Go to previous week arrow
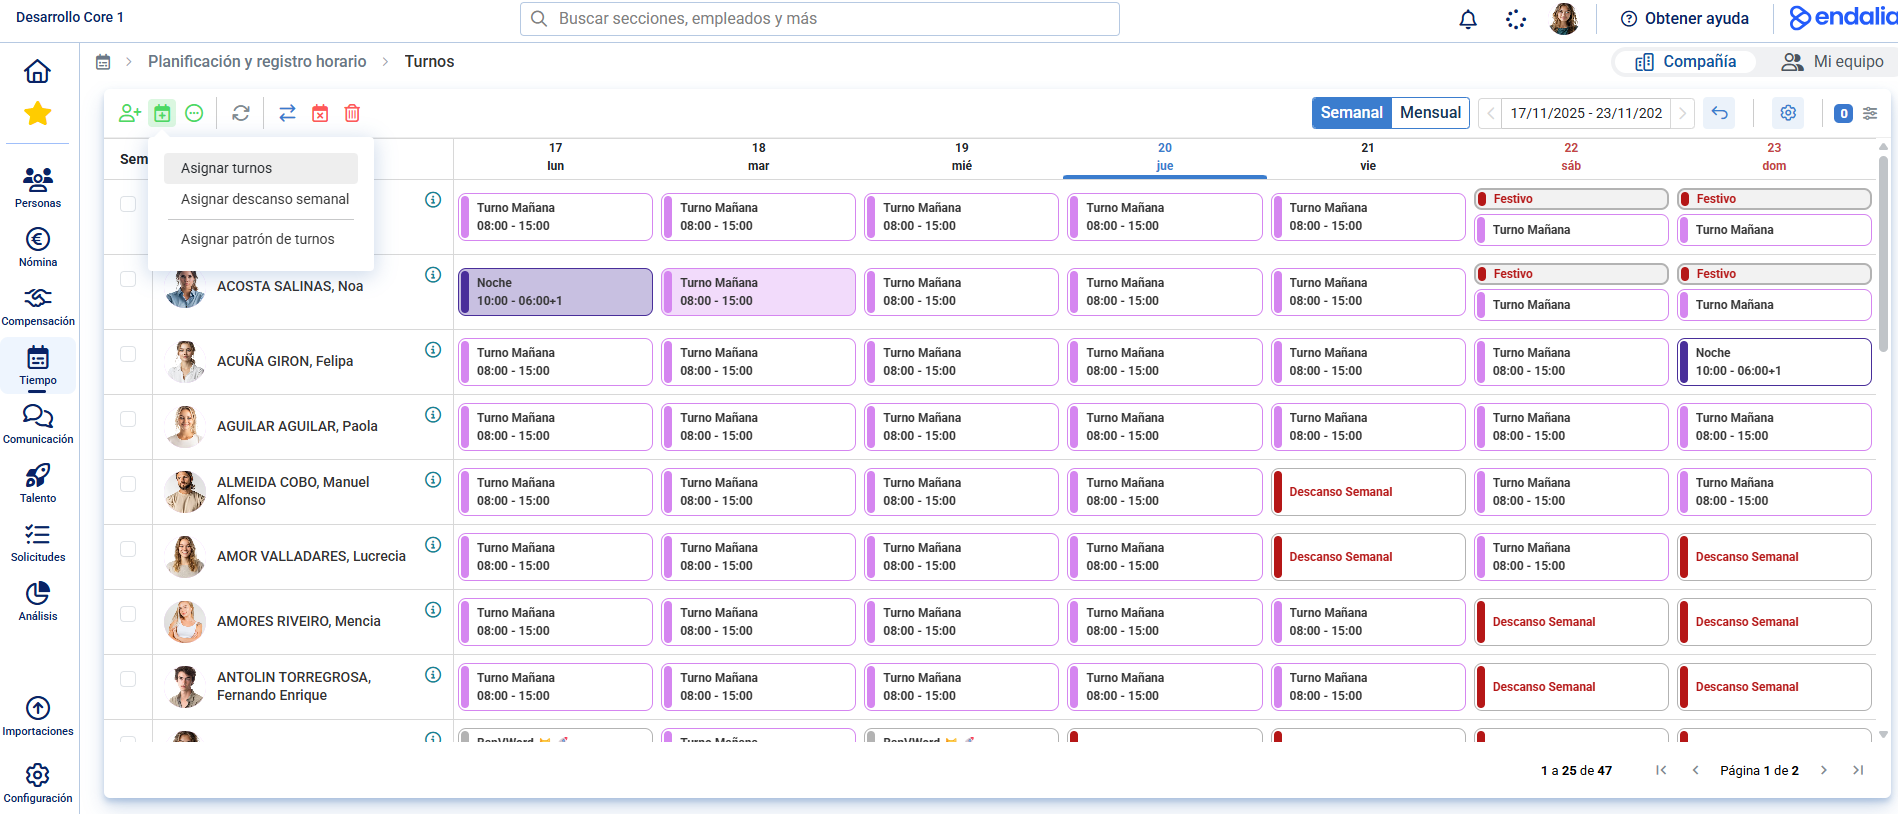 pos(1490,113)
